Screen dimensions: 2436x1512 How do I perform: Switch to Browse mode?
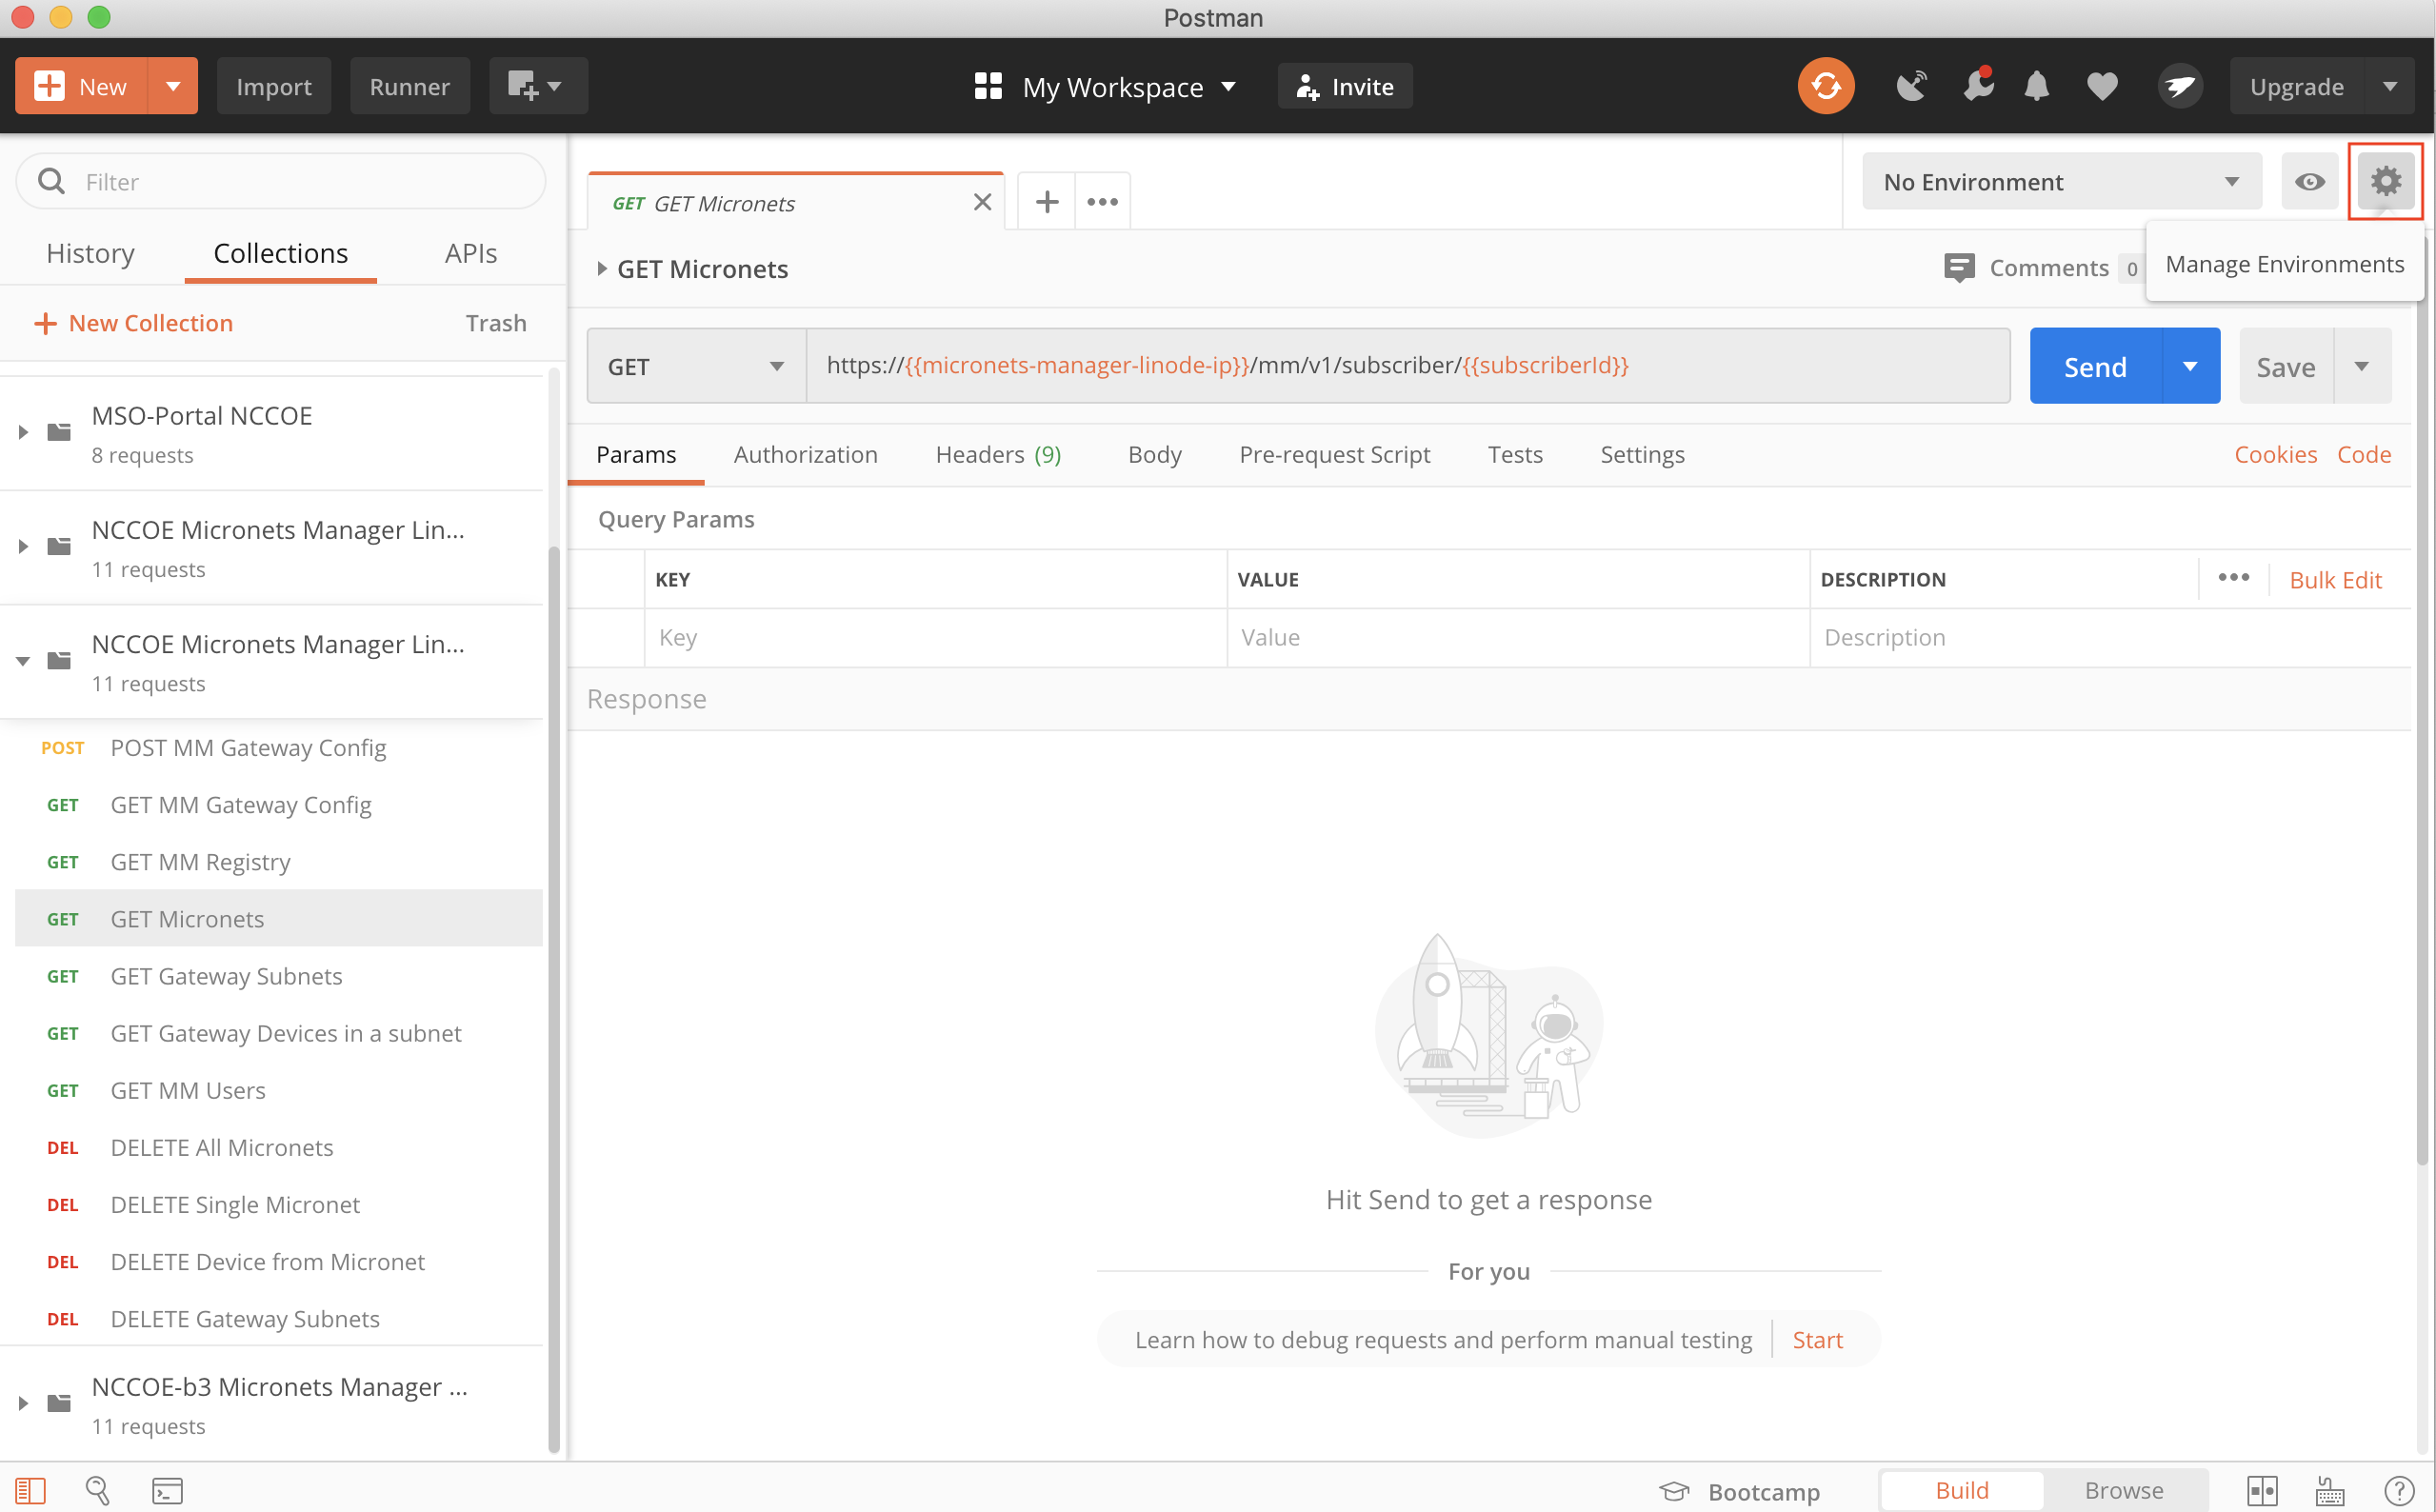point(2124,1490)
